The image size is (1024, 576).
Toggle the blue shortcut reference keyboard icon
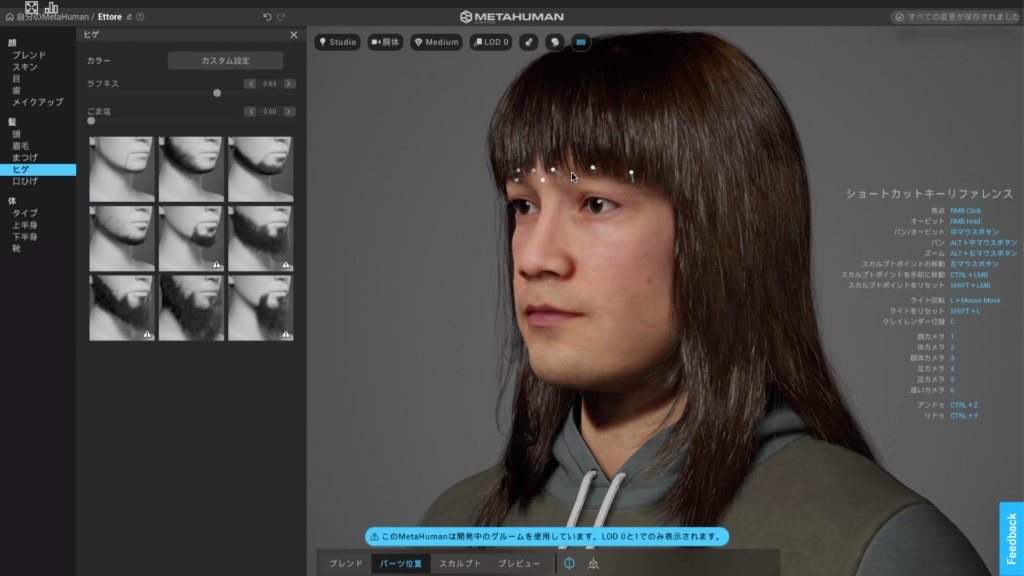(x=581, y=42)
